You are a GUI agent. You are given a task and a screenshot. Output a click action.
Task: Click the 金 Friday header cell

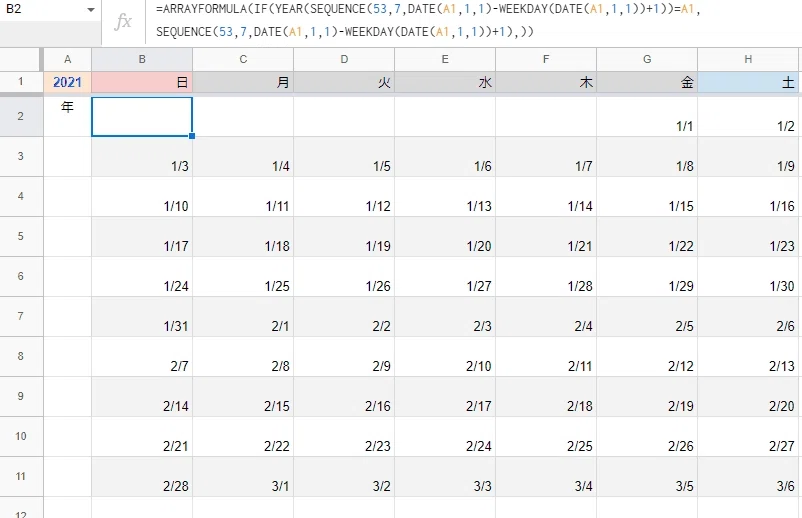[647, 82]
